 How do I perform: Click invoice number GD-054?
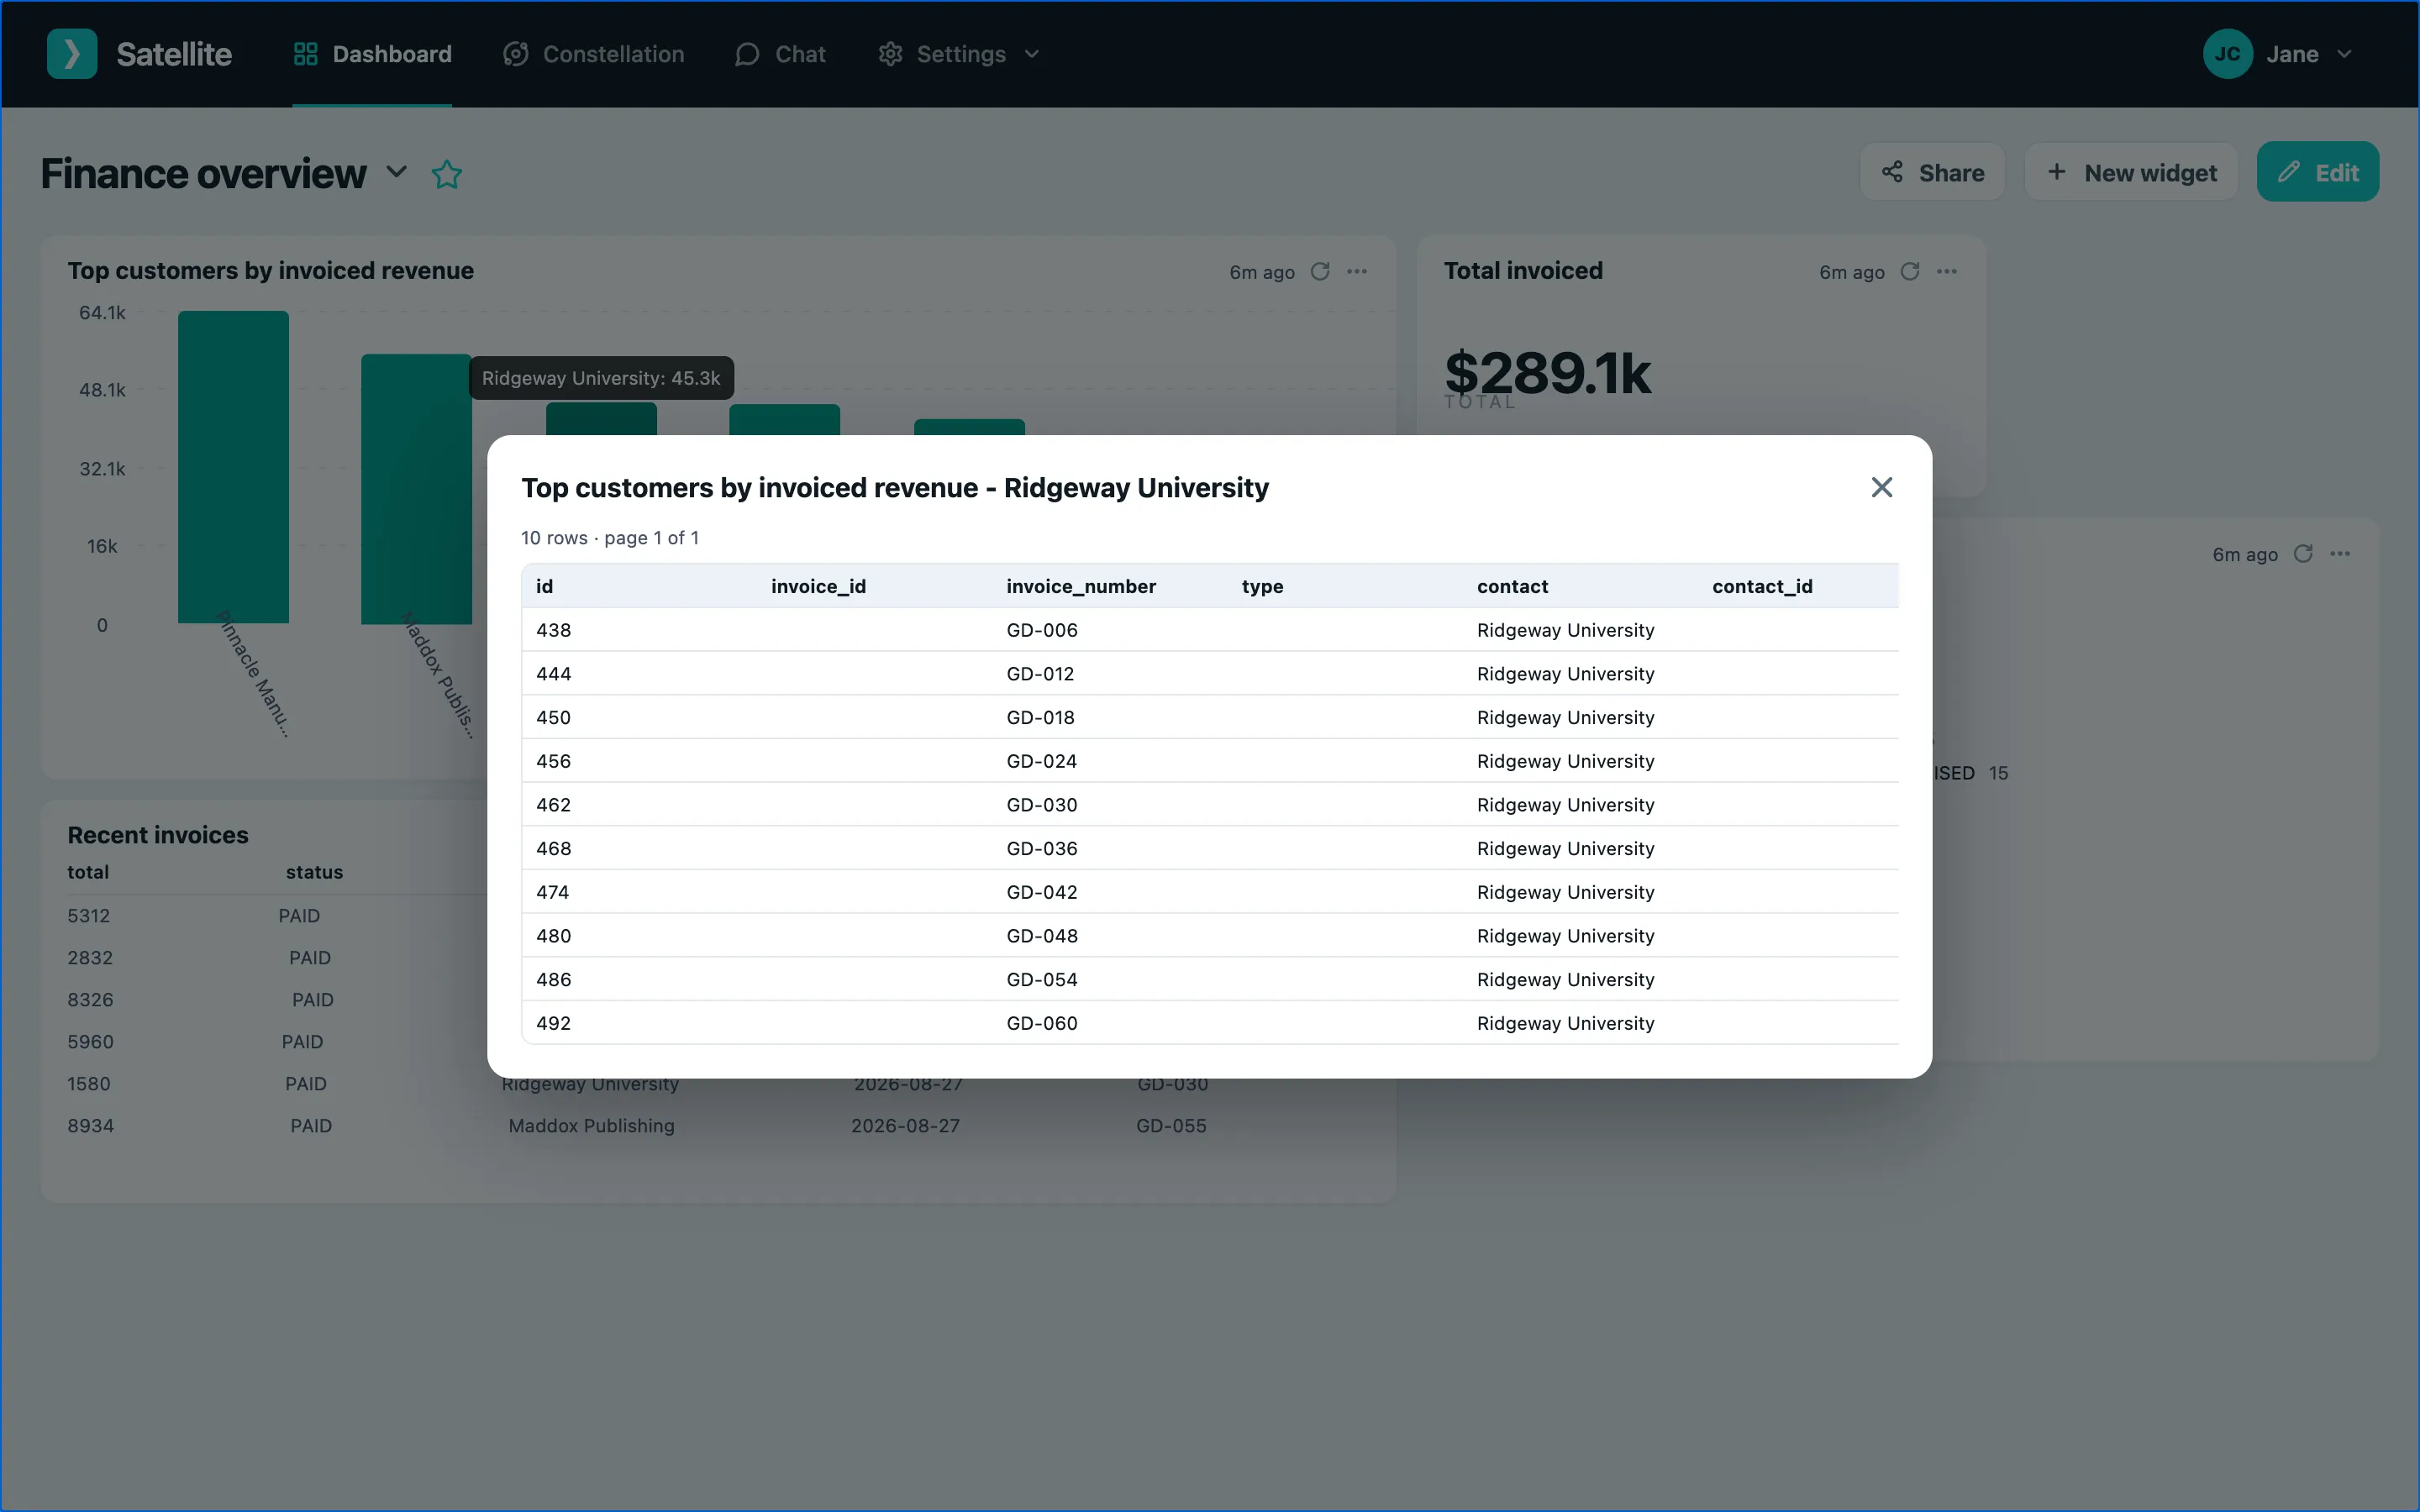(1041, 980)
